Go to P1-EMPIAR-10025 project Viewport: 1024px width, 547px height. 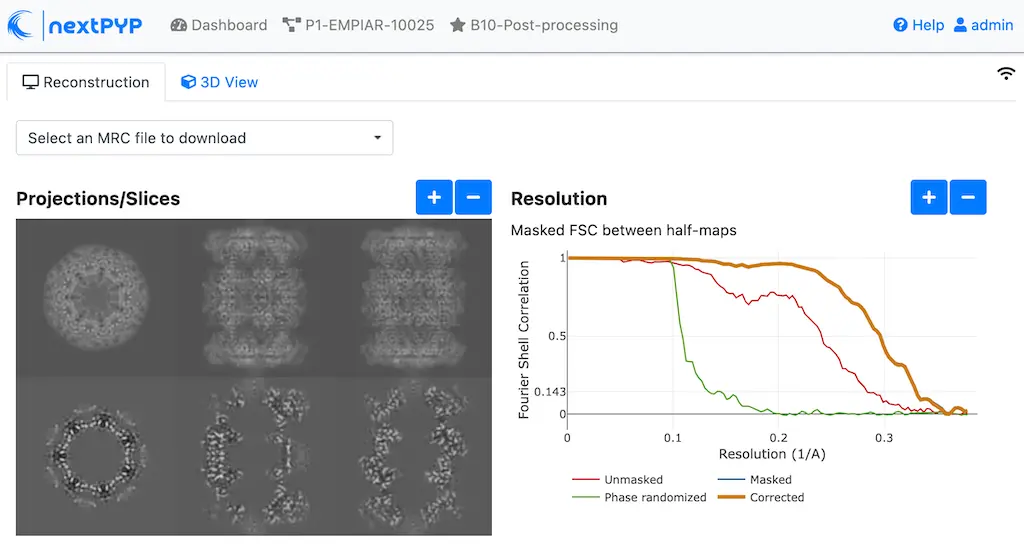tap(358, 25)
